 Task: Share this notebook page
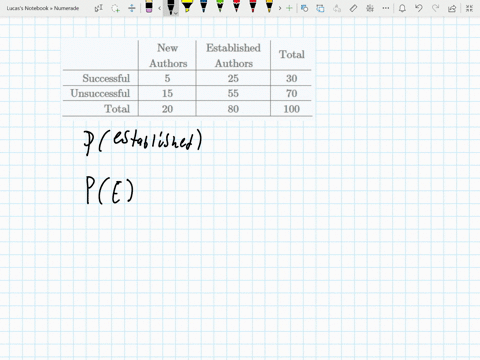[452, 8]
